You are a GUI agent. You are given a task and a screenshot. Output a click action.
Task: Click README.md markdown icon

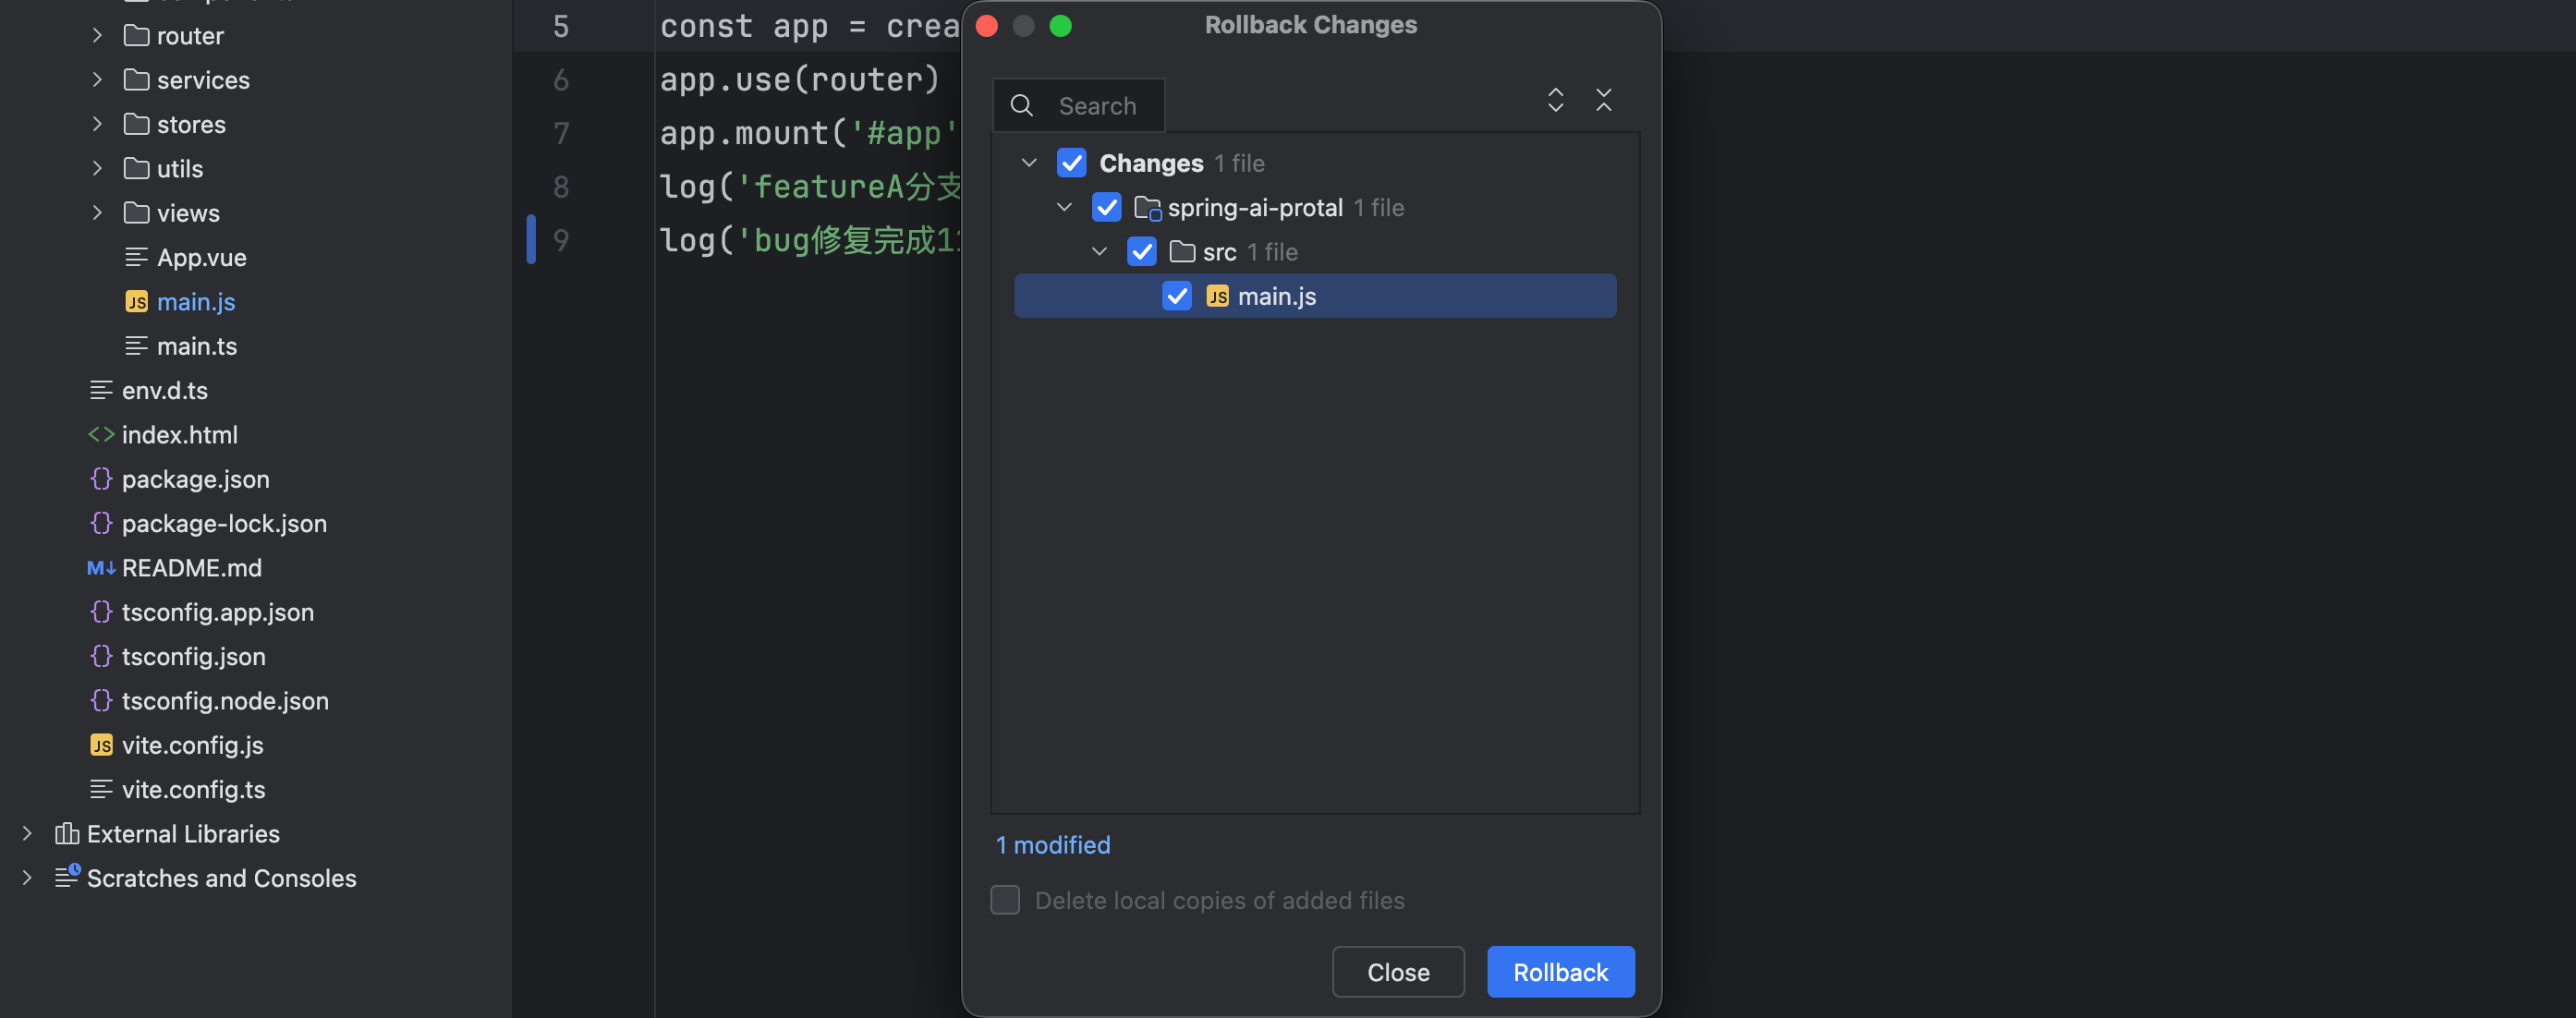(x=100, y=568)
